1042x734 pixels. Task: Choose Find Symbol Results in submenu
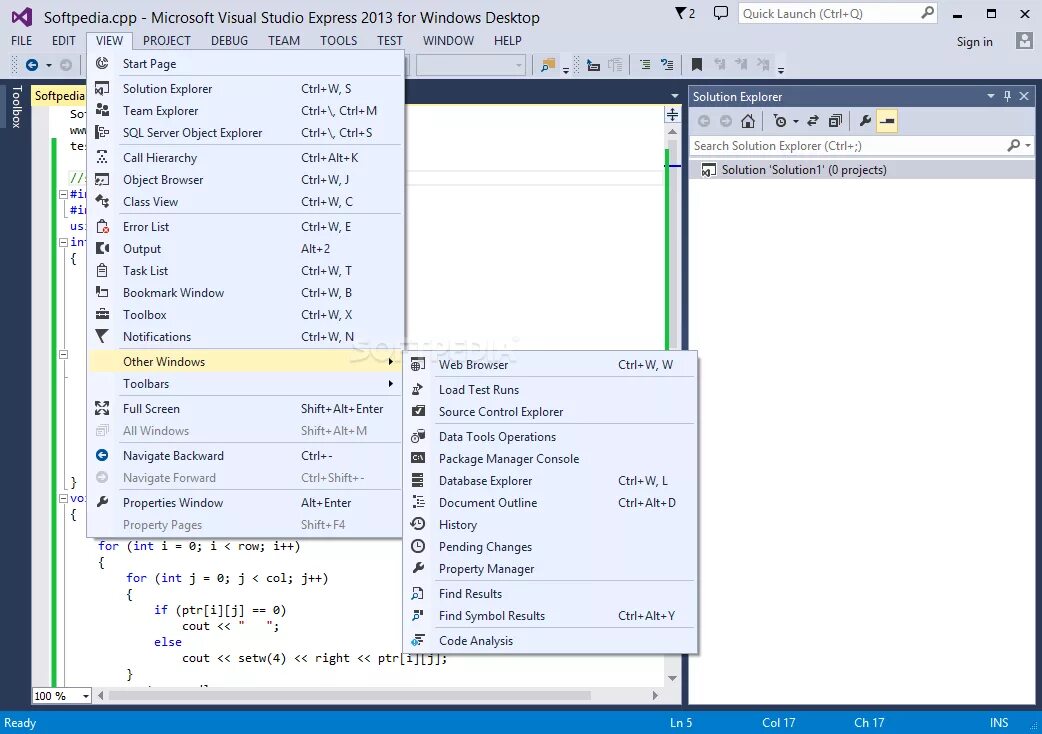coord(551,616)
